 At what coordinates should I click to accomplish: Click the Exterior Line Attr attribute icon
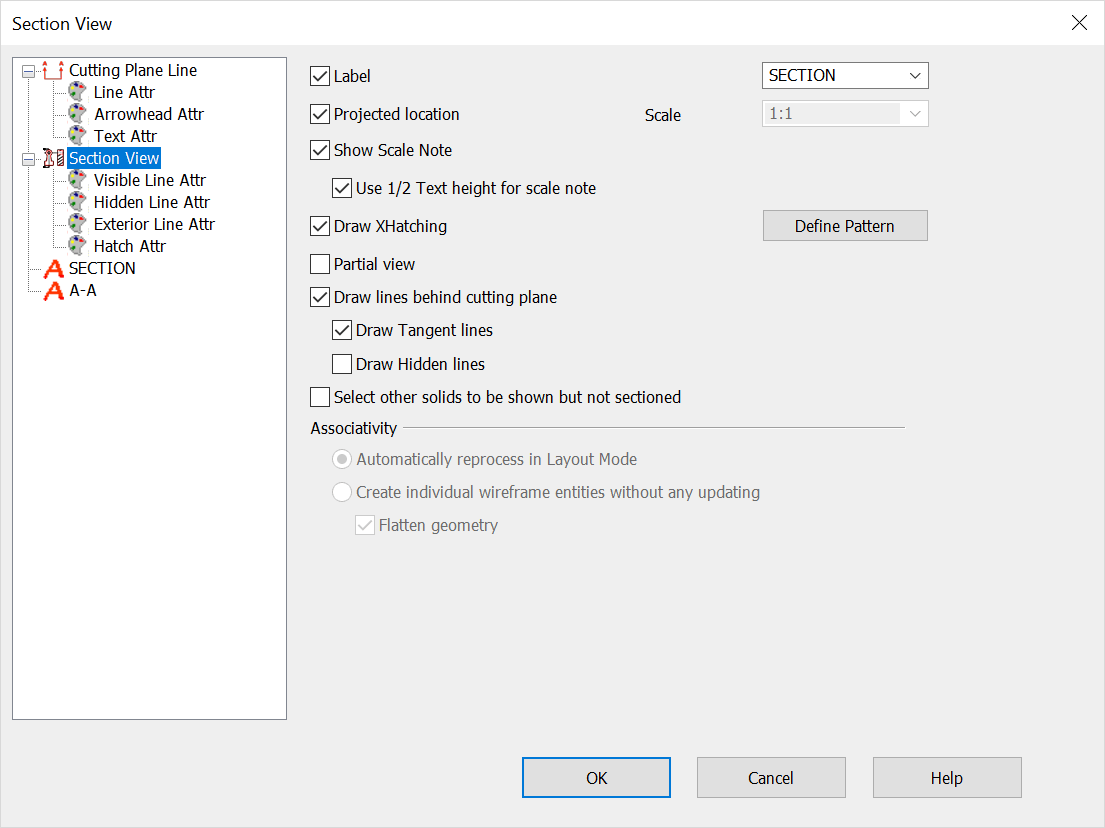77,223
